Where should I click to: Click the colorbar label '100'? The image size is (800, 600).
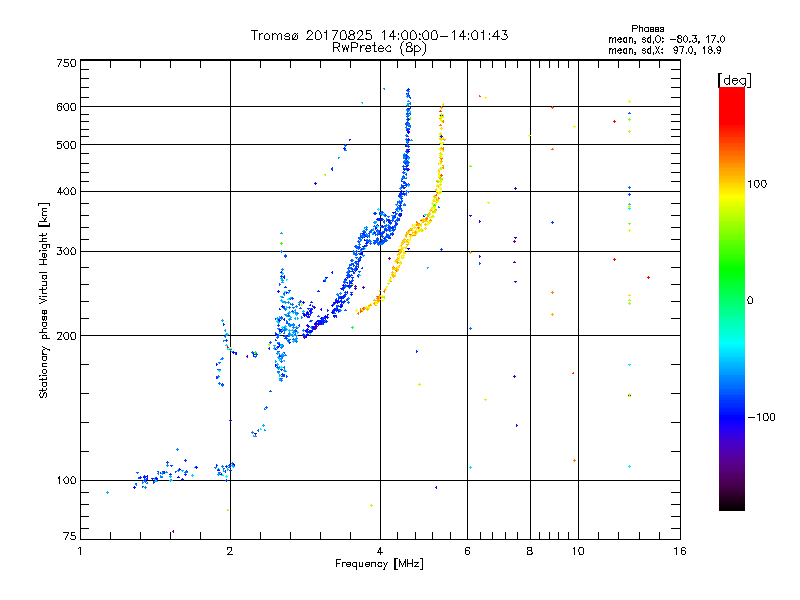tap(757, 184)
